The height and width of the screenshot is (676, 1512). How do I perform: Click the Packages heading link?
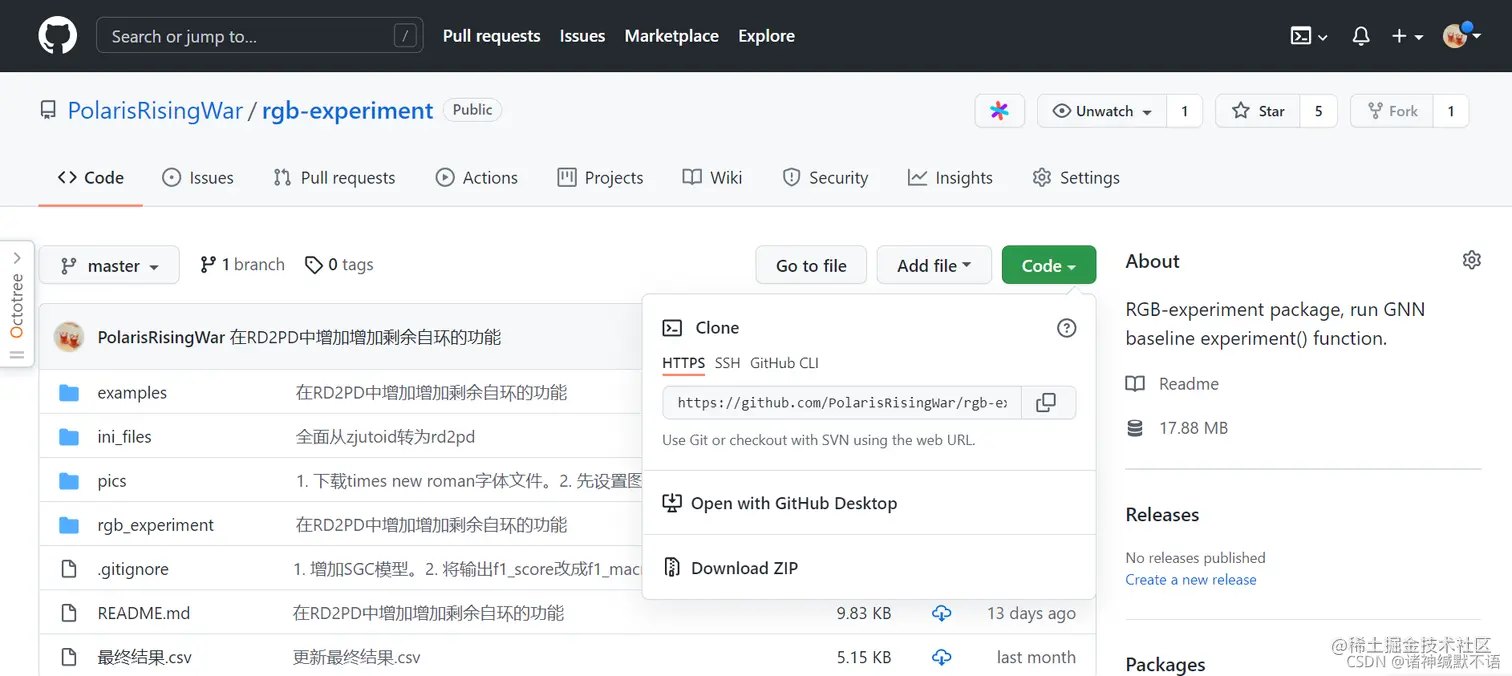click(1165, 664)
